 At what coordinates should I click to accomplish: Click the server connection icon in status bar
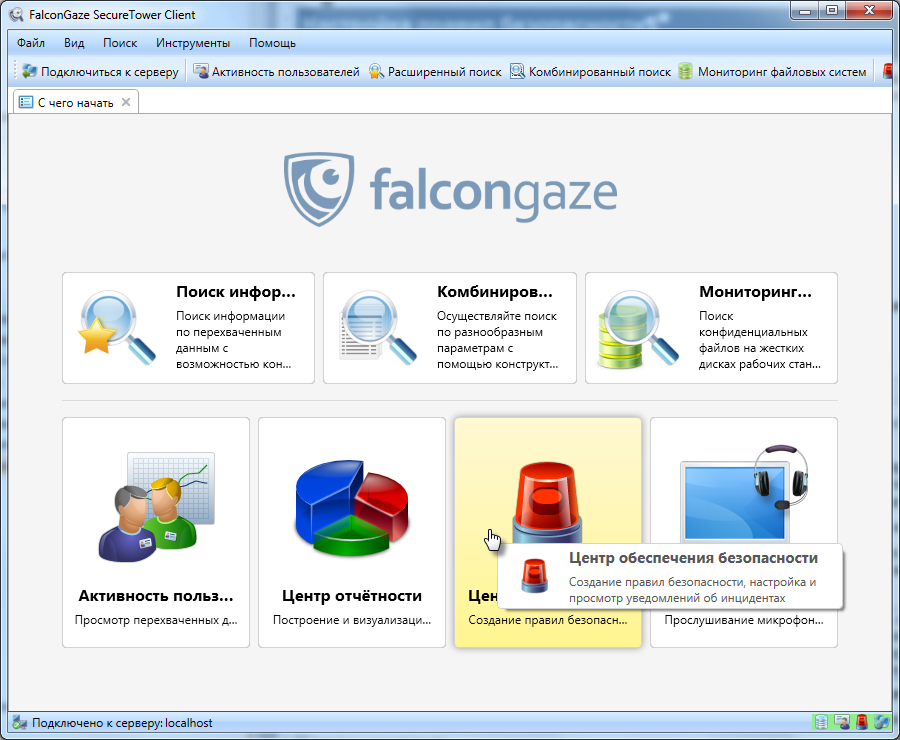(x=20, y=723)
